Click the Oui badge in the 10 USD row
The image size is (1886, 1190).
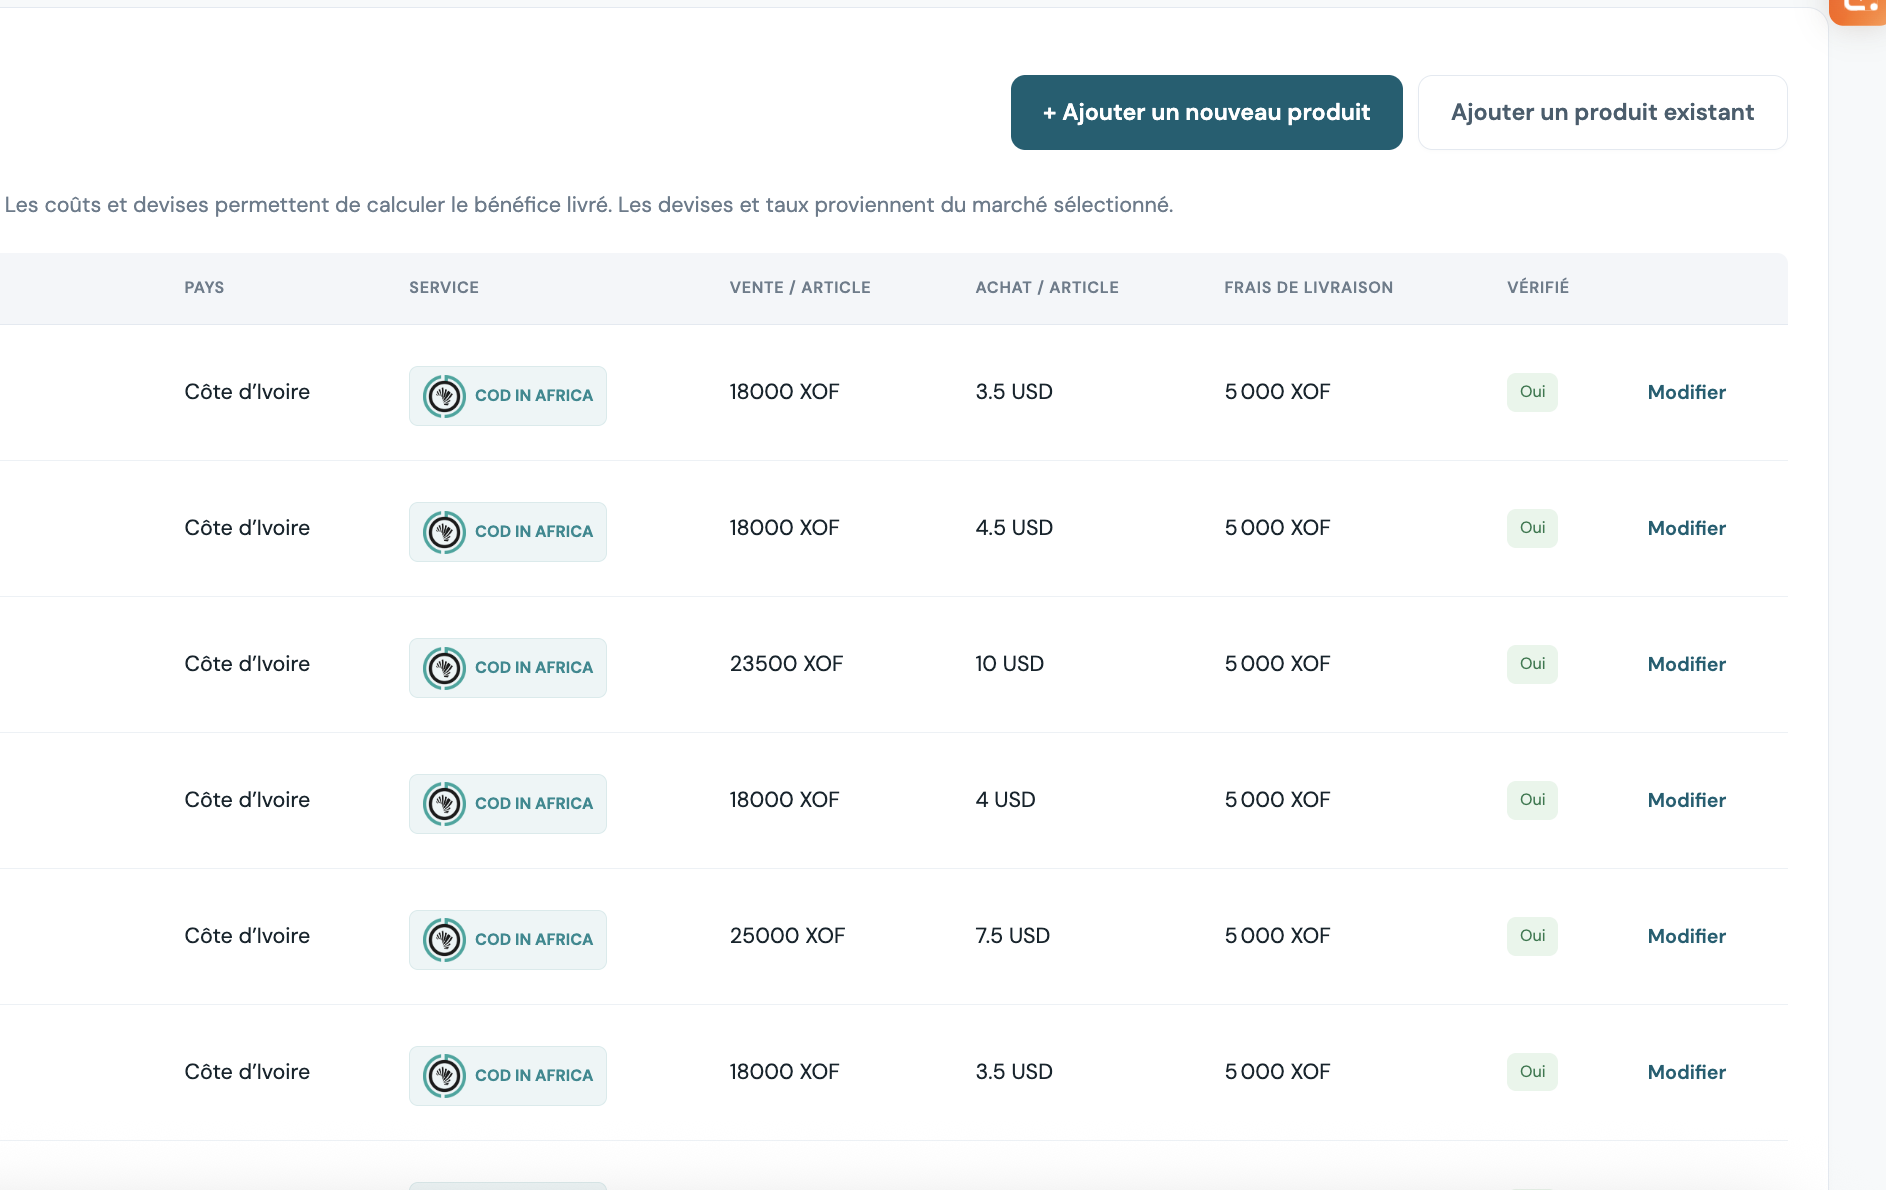tap(1532, 664)
